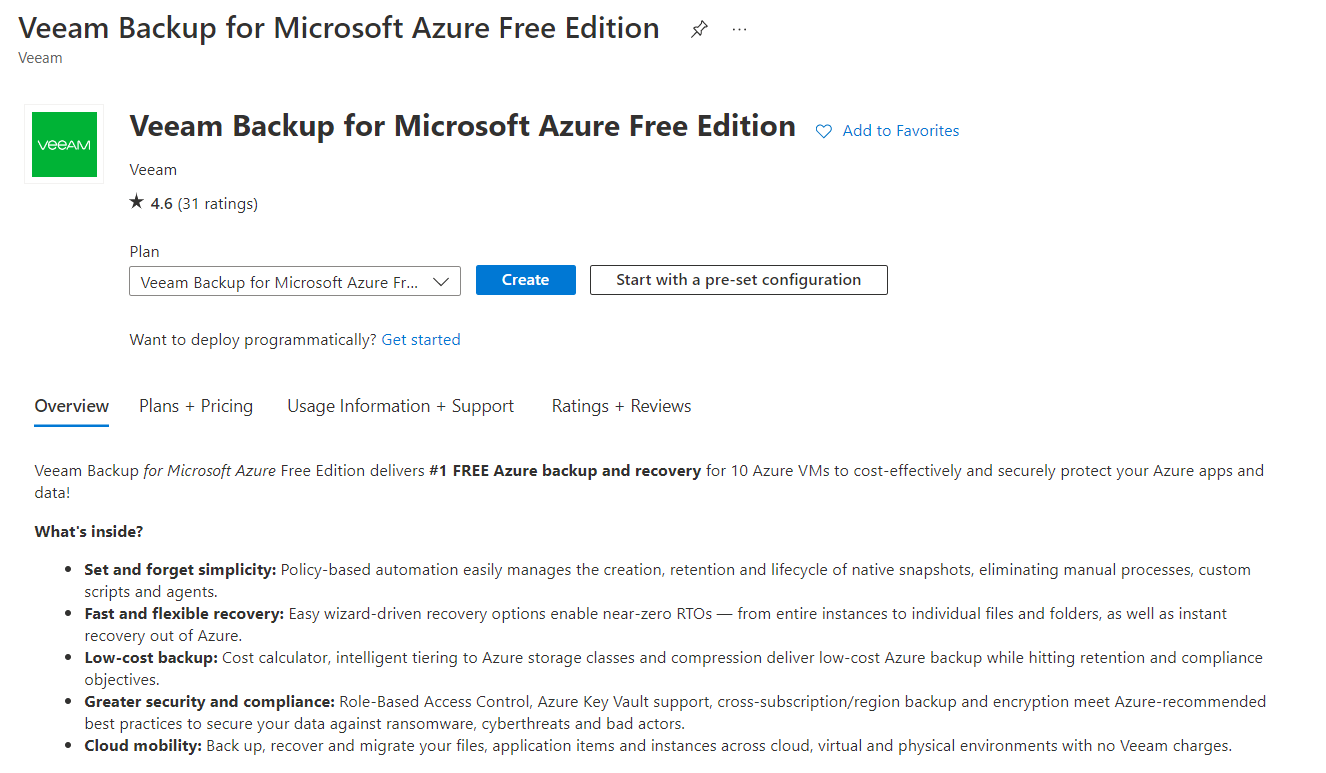Click the pin icon next to the page title
Image resolution: width=1326 pixels, height=773 pixels.
point(698,29)
